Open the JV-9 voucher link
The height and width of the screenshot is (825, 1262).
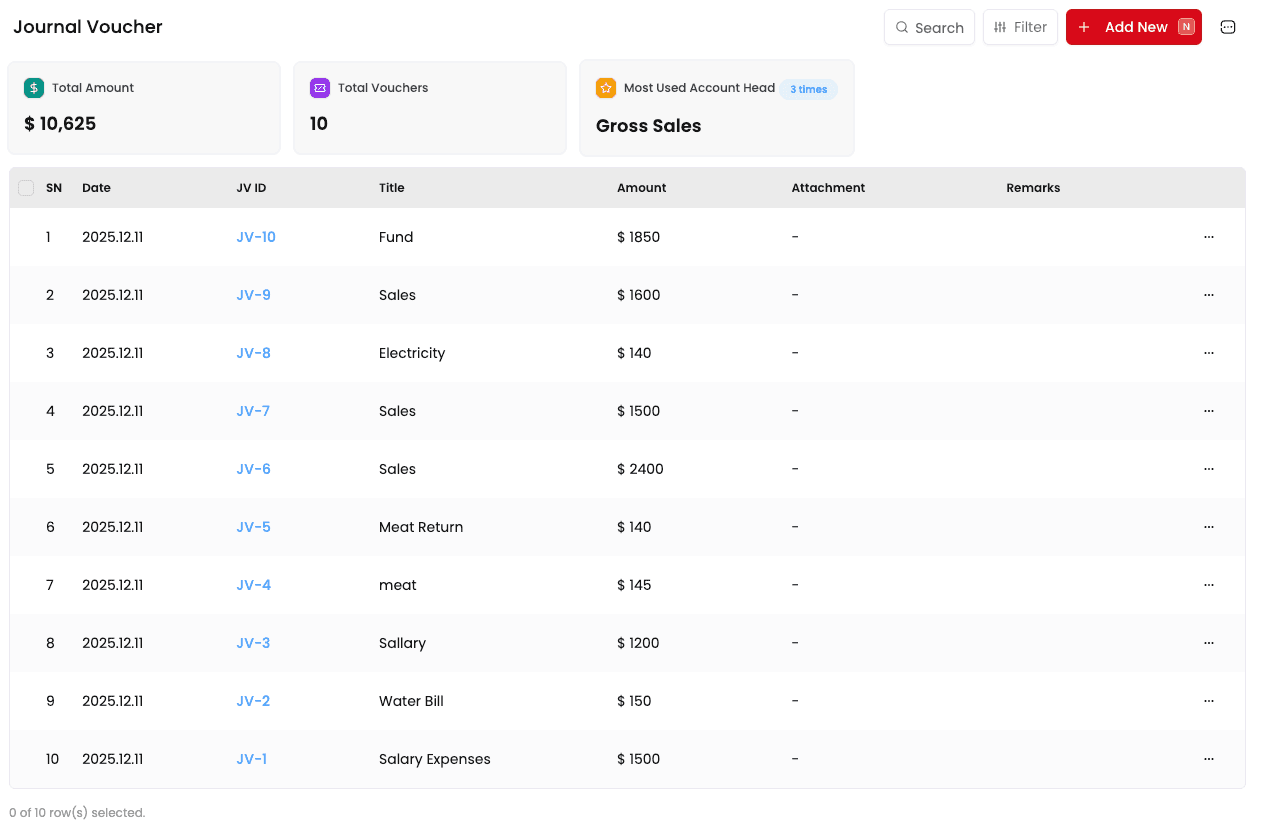[253, 295]
